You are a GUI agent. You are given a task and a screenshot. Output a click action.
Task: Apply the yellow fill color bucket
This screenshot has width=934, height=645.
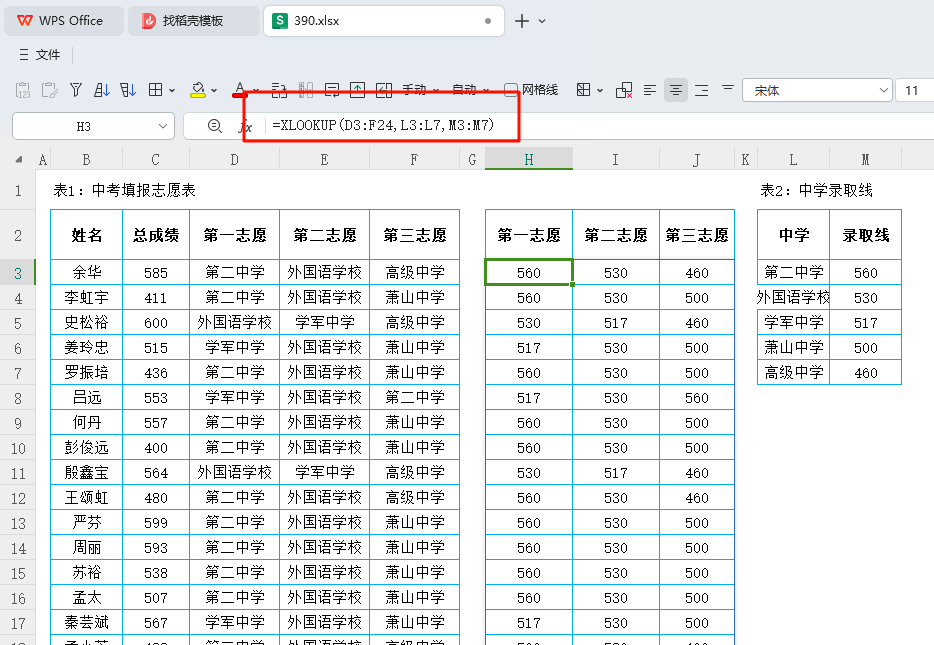coord(198,90)
